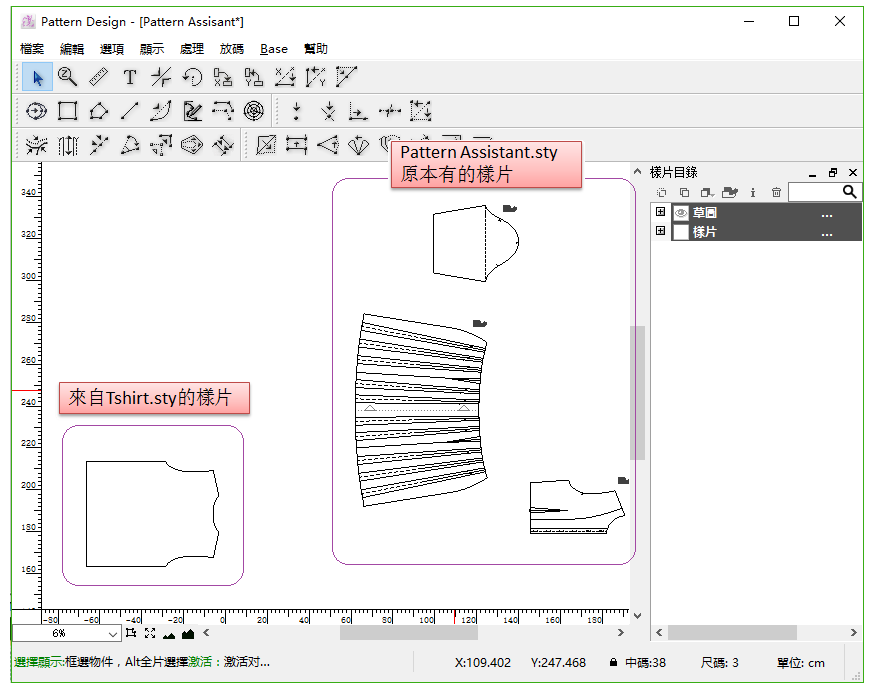Toggle visibility eye for 草圖 layer
The height and width of the screenshot is (691, 876).
[x=680, y=213]
